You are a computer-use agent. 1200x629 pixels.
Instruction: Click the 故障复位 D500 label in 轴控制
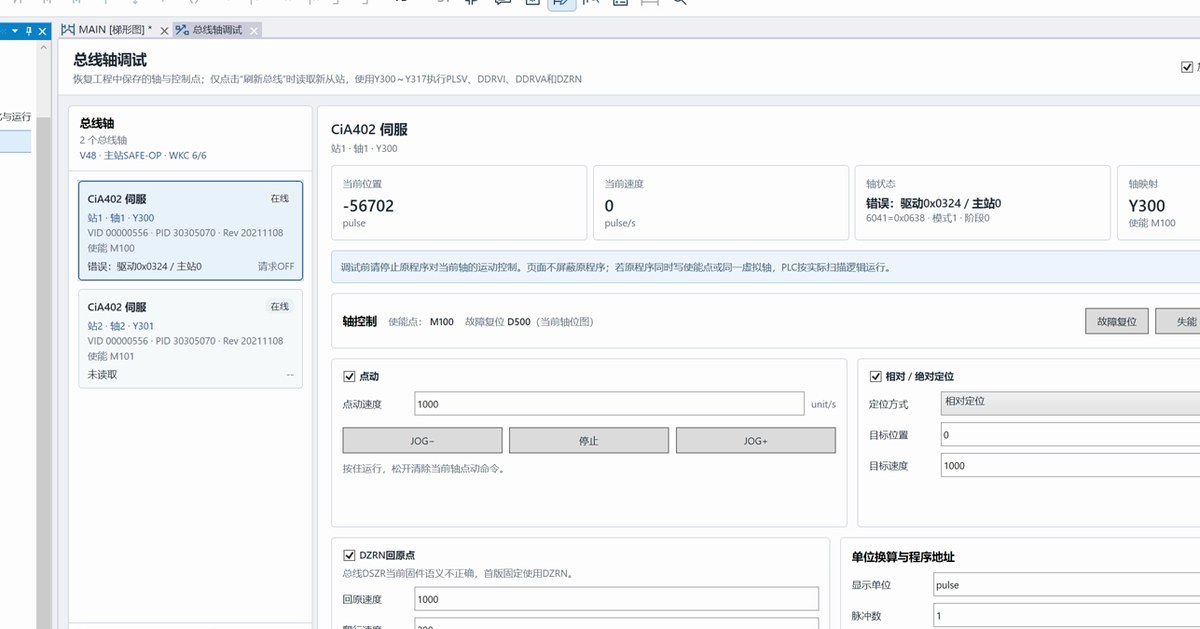(497, 322)
